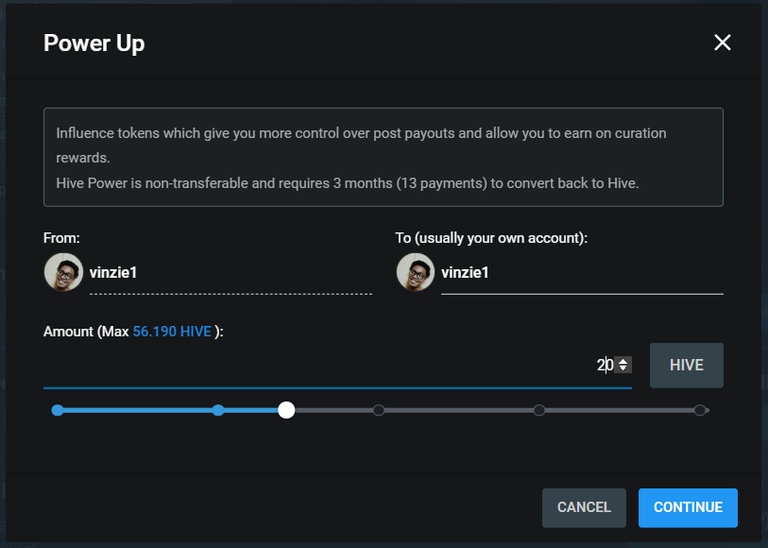Viewport: 768px width, 548px height.
Task: Click the 56.190 HIVE max amount link
Action: tap(172, 332)
